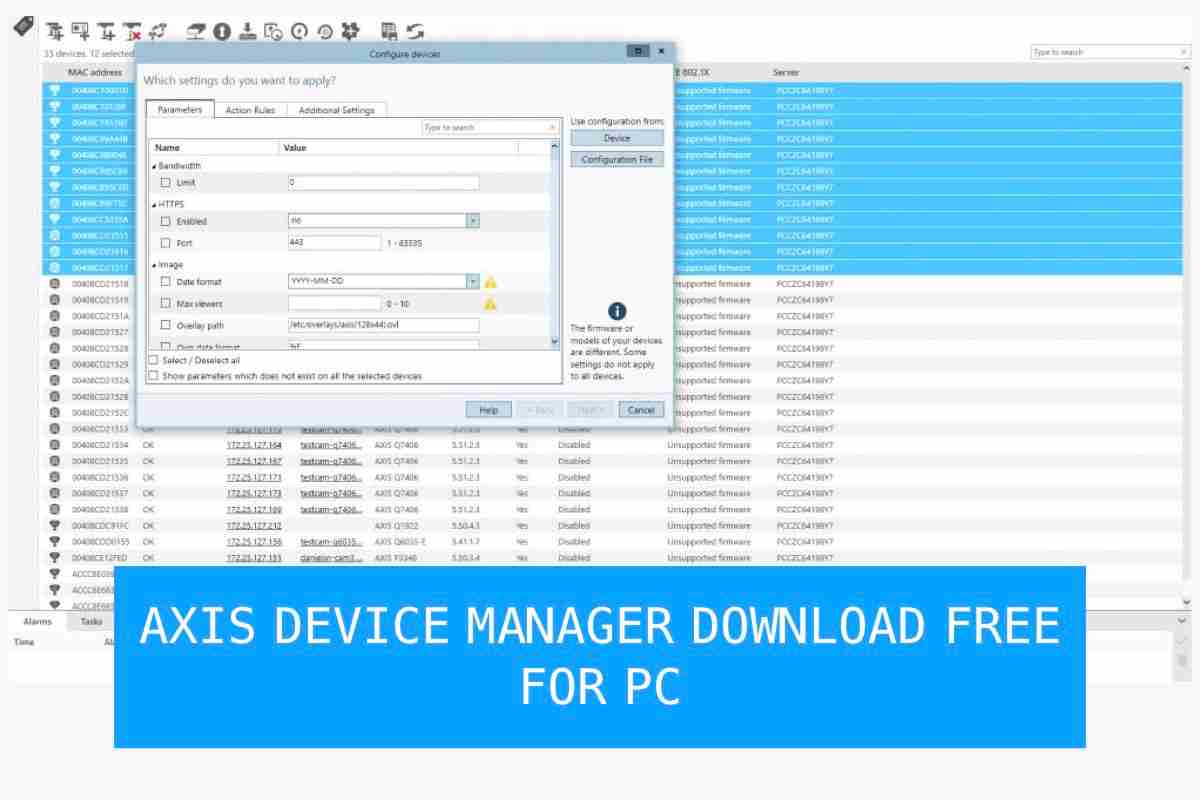The height and width of the screenshot is (800, 1200).
Task: Toggle showing parameters missing on selected devices
Action: click(x=152, y=375)
